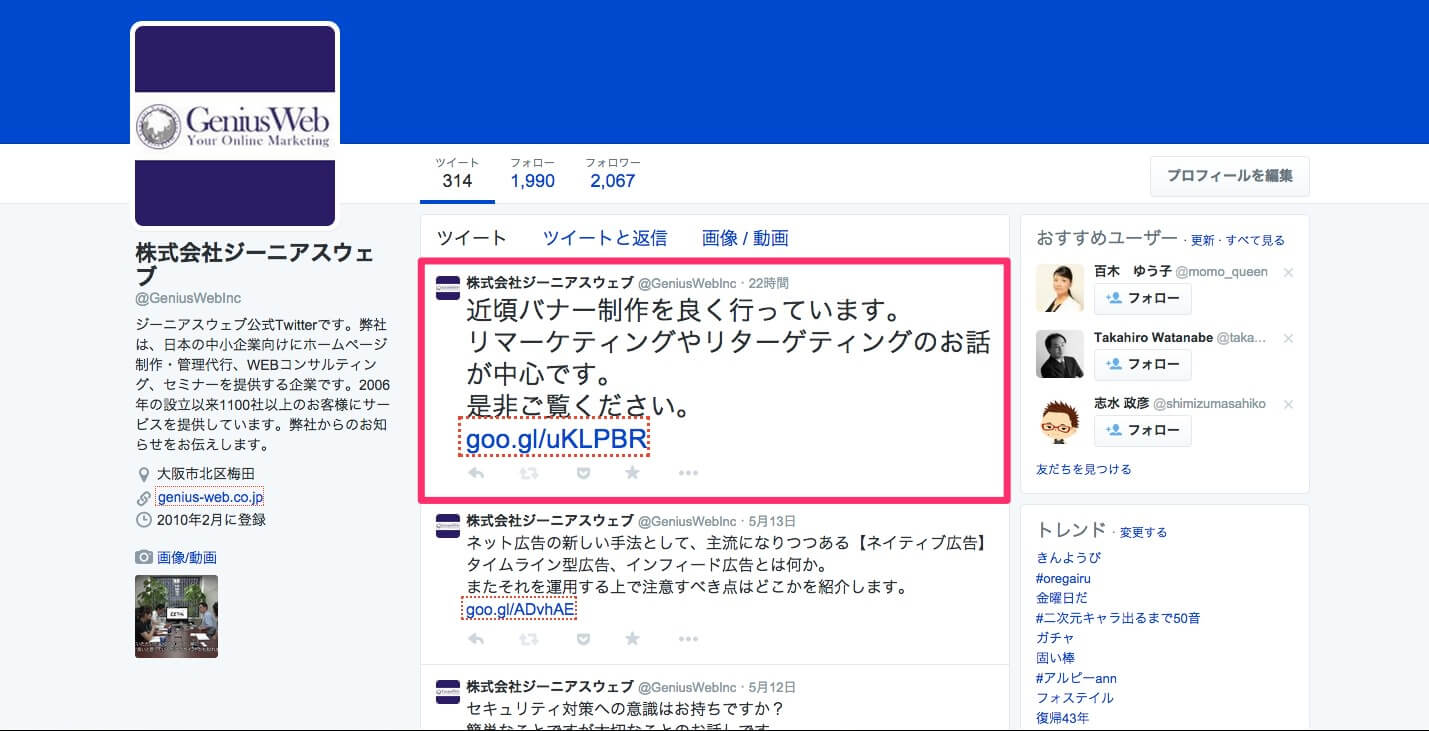Pocket icon on 22時間 tweet
Viewport: 1429px width, 731px height.
coord(583,473)
